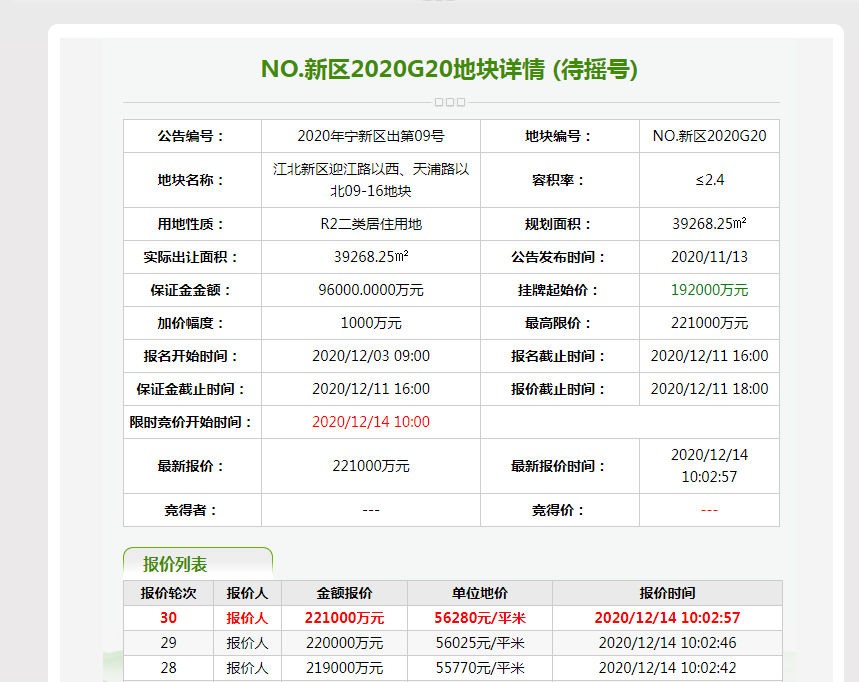This screenshot has height=682, width=859.
Task: Click the 报价列表 tab header
Action: point(175,565)
